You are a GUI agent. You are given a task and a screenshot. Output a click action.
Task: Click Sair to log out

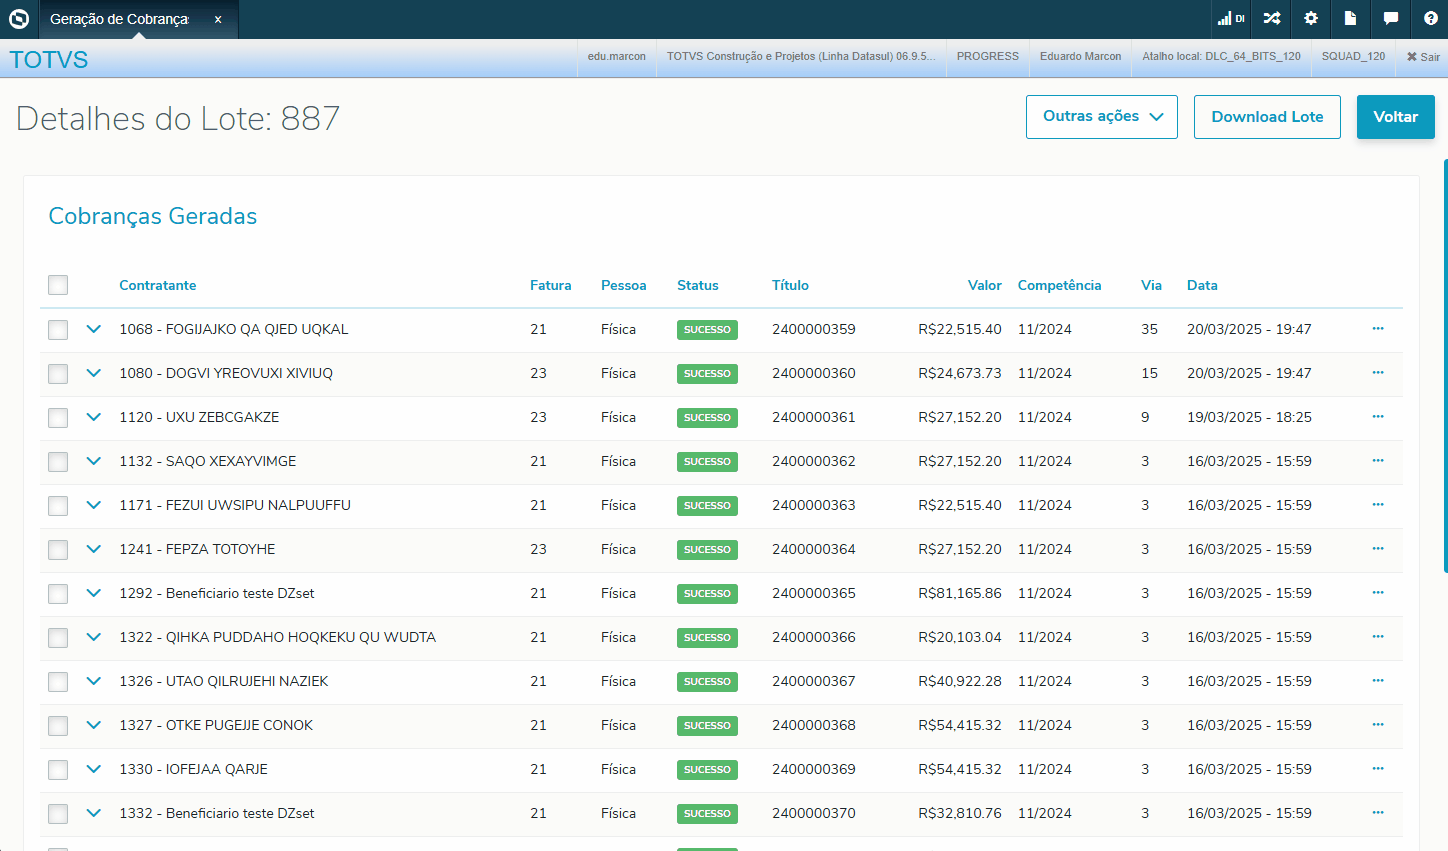(x=1423, y=57)
